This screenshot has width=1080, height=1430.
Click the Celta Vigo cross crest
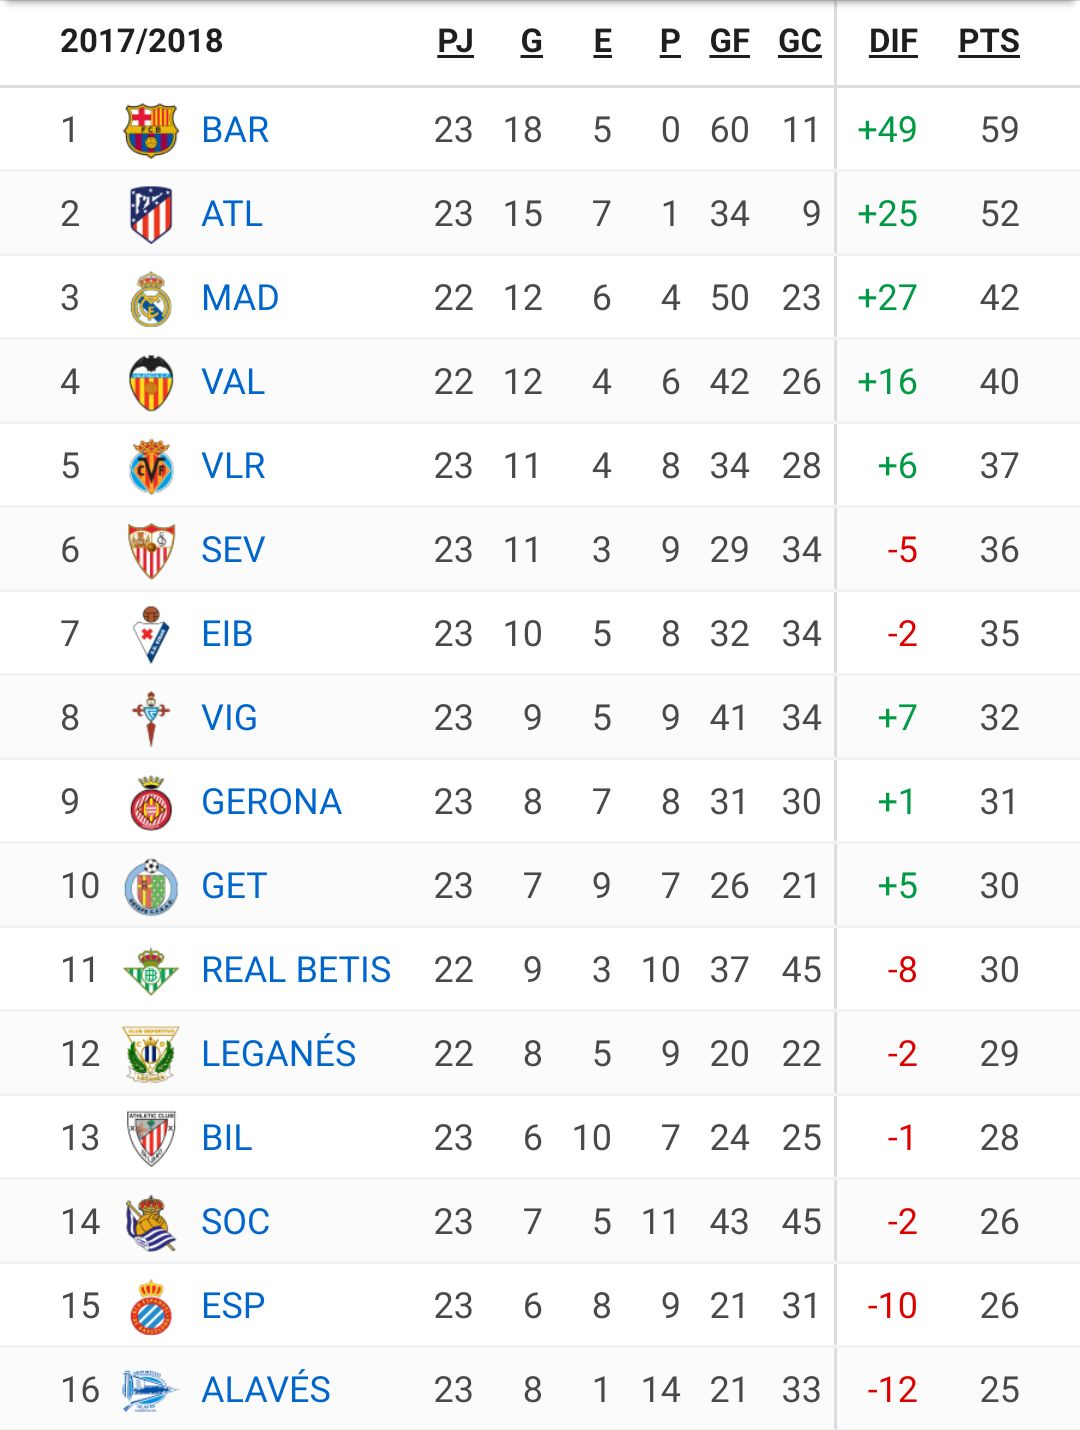[x=151, y=718]
